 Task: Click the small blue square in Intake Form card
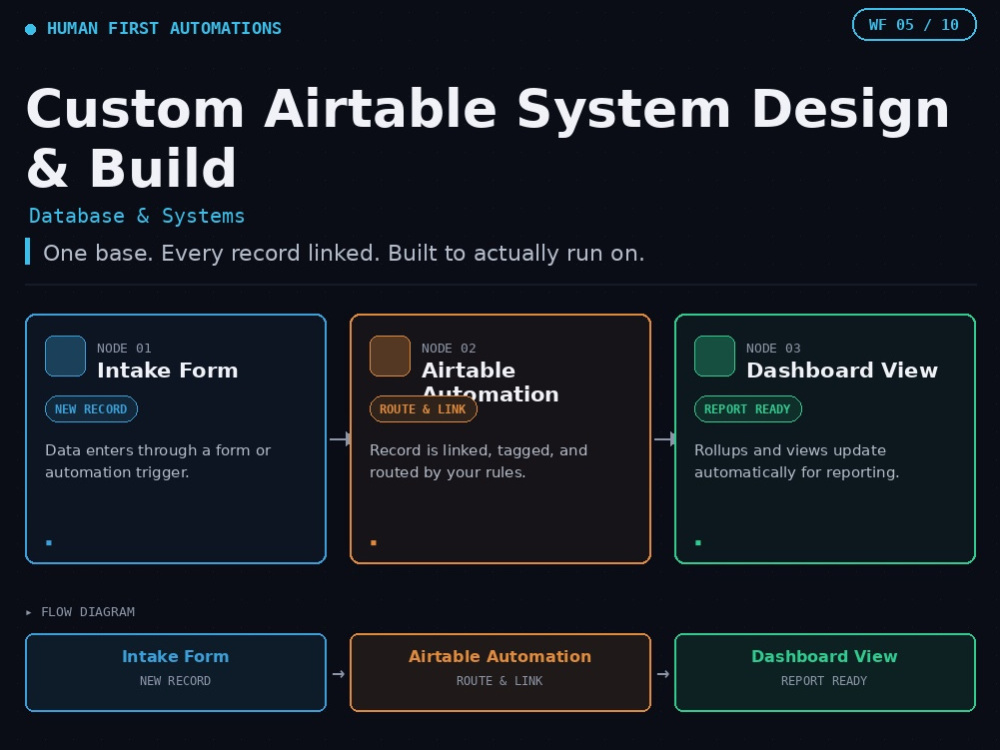tap(49, 543)
